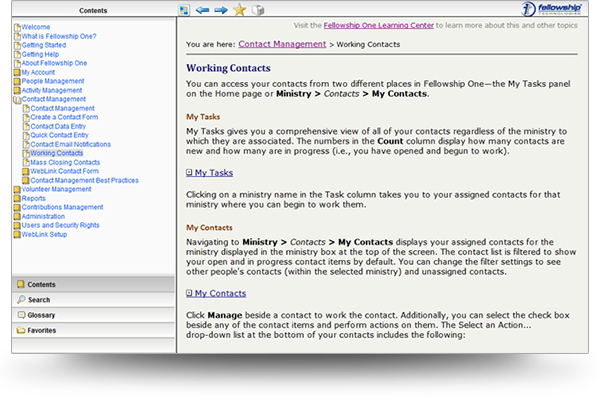
Task: Click the book icon beside Activity Management
Action: pos(17,90)
